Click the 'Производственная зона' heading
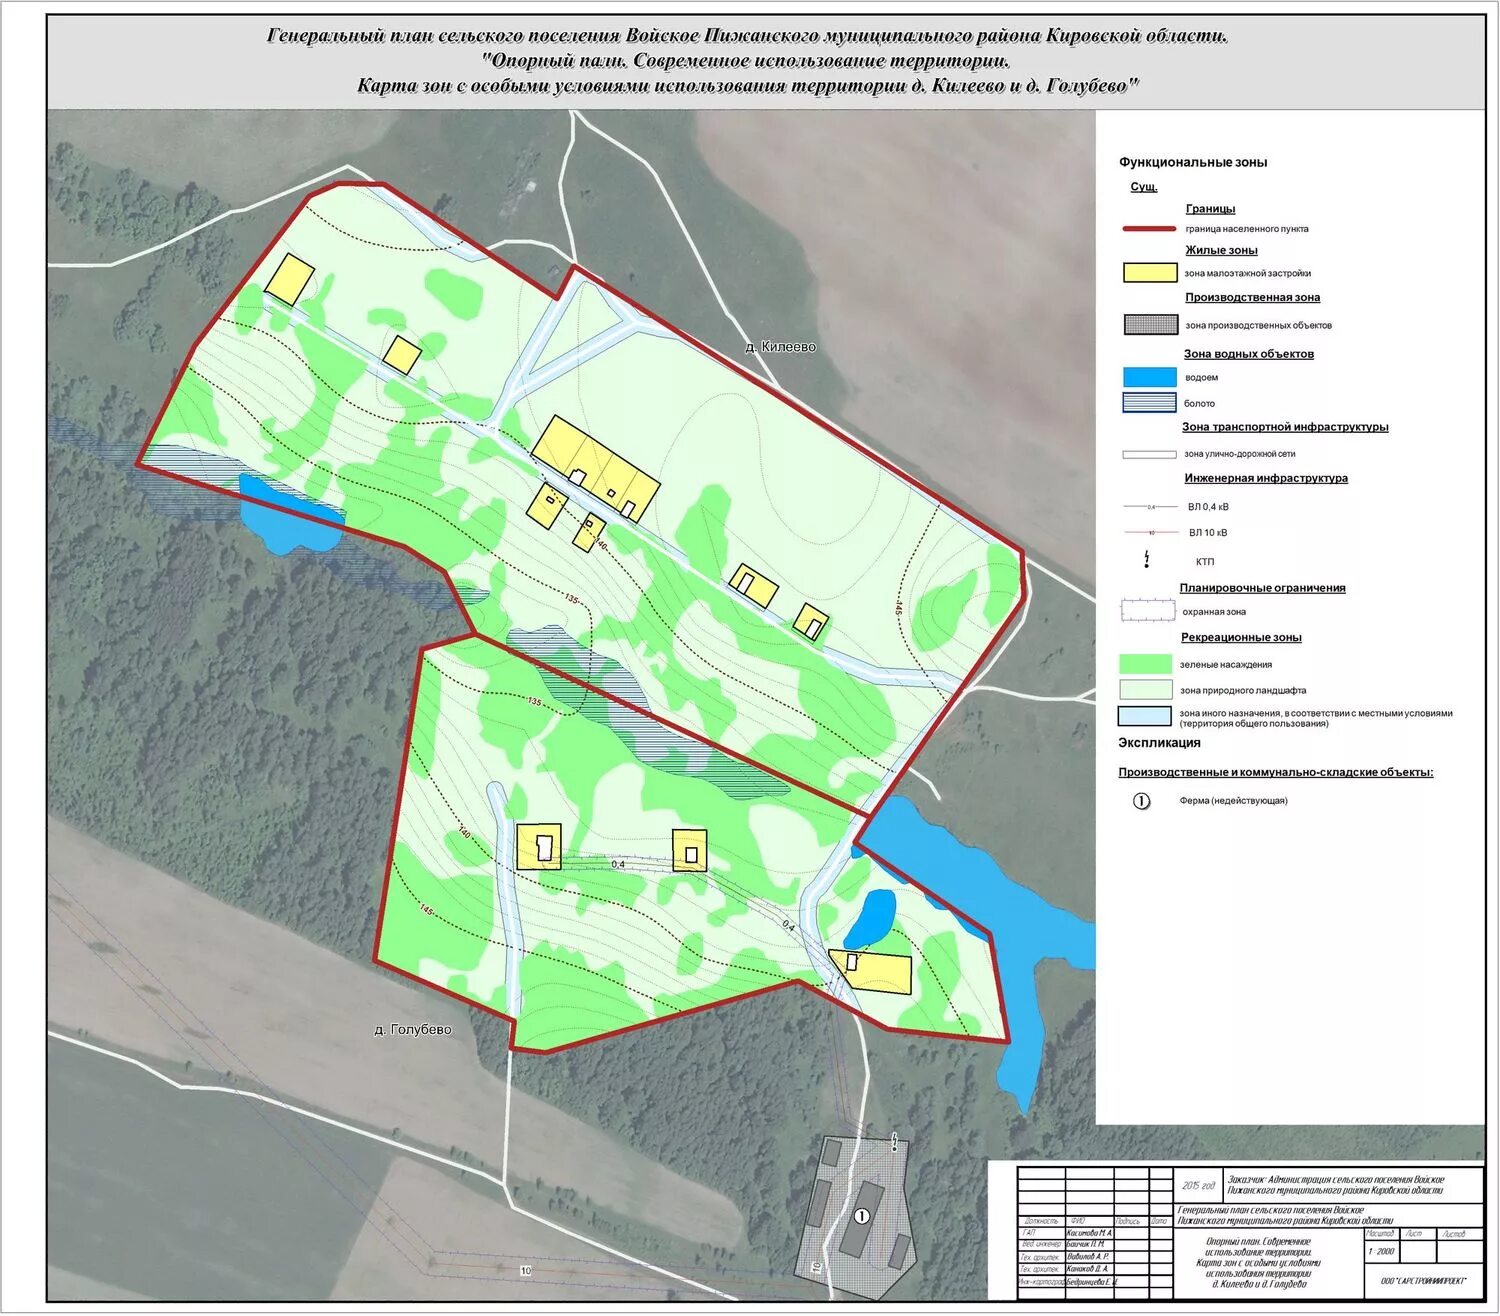Image resolution: width=1500 pixels, height=1316 pixels. pos(1252,298)
